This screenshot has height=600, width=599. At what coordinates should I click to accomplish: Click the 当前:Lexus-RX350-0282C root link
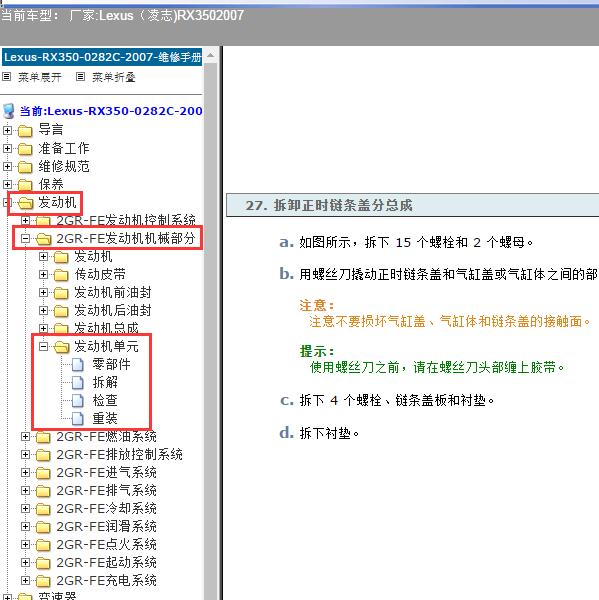(111, 111)
